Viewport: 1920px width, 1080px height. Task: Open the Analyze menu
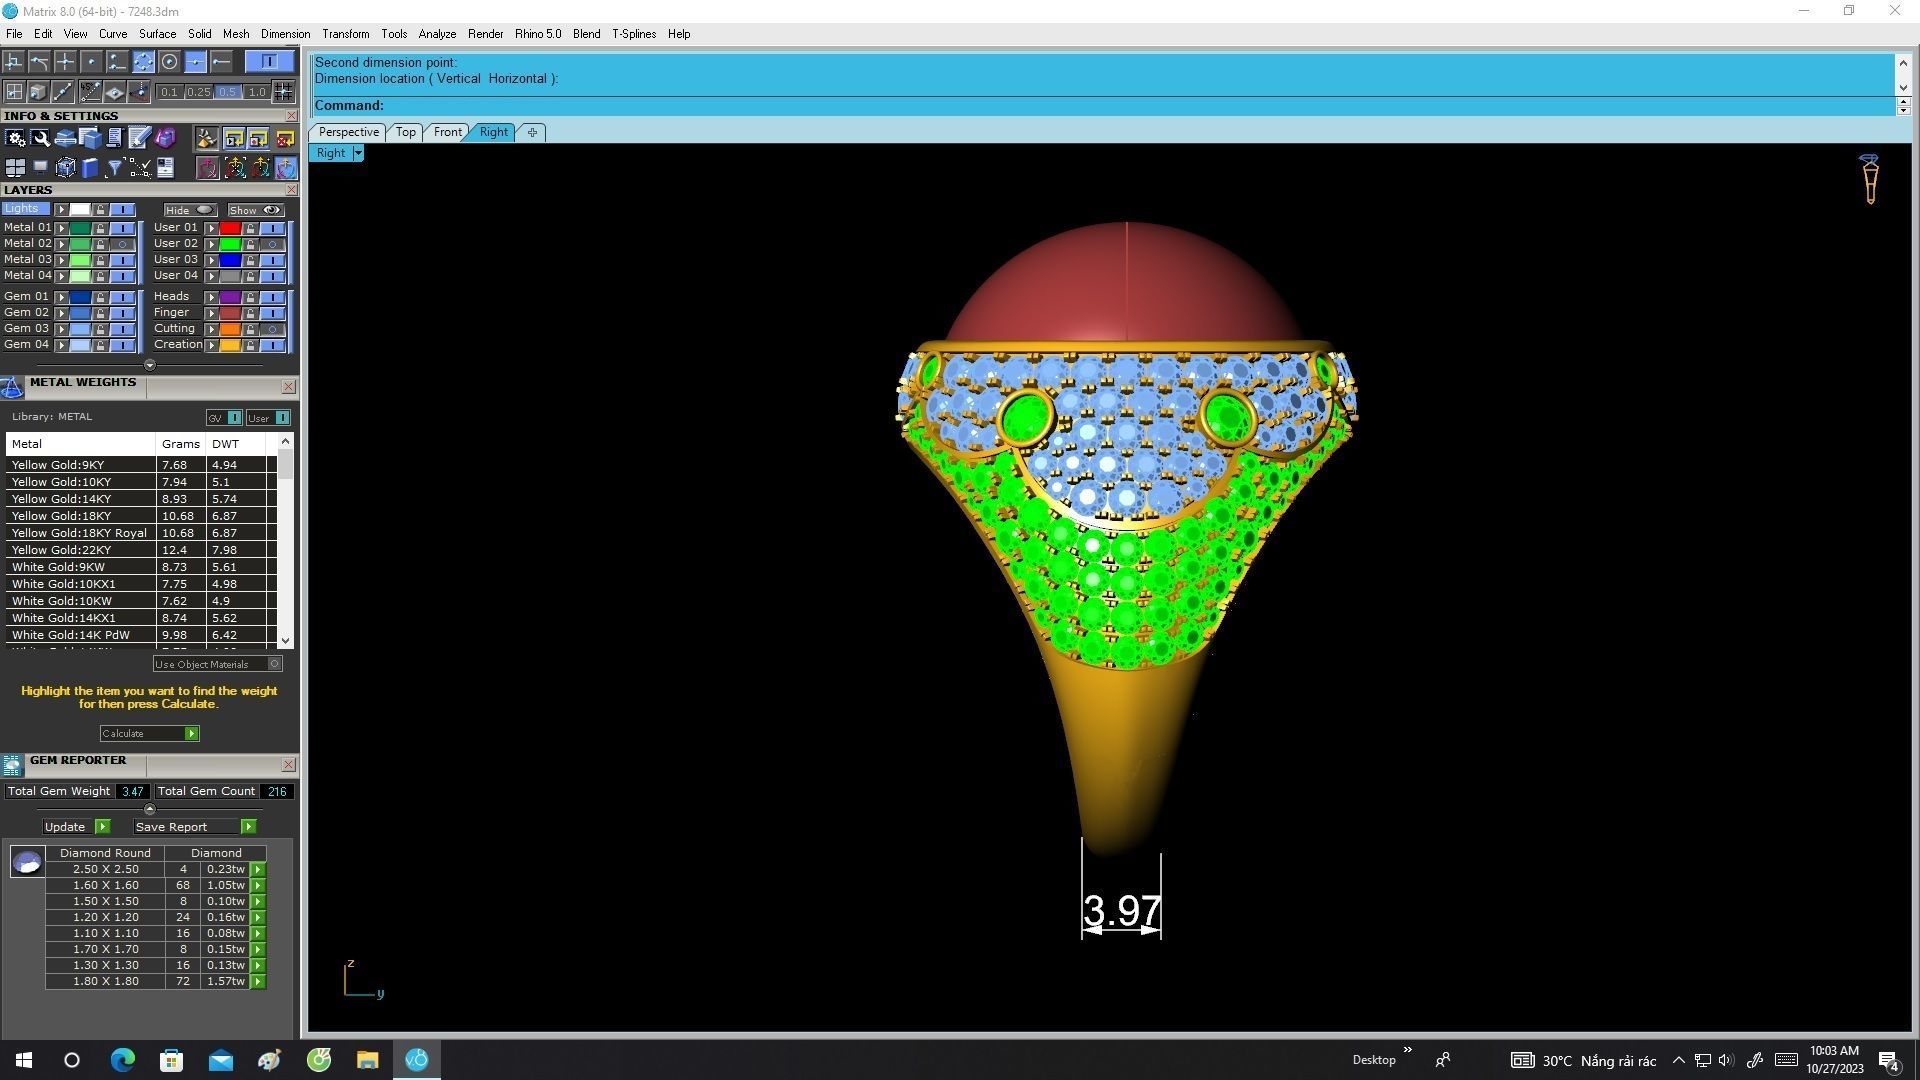click(436, 34)
